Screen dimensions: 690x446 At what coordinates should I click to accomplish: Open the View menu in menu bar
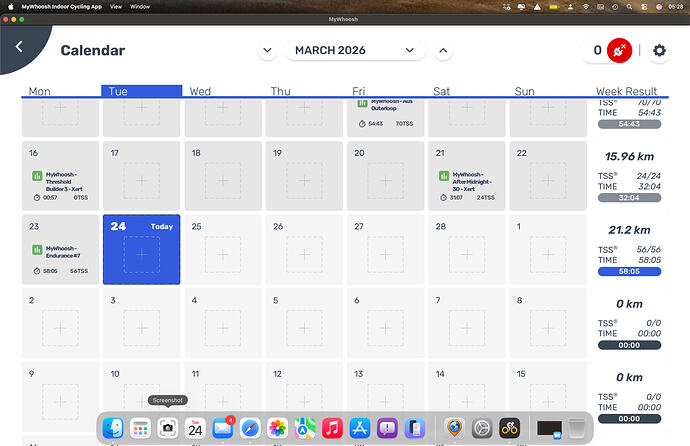117,6
